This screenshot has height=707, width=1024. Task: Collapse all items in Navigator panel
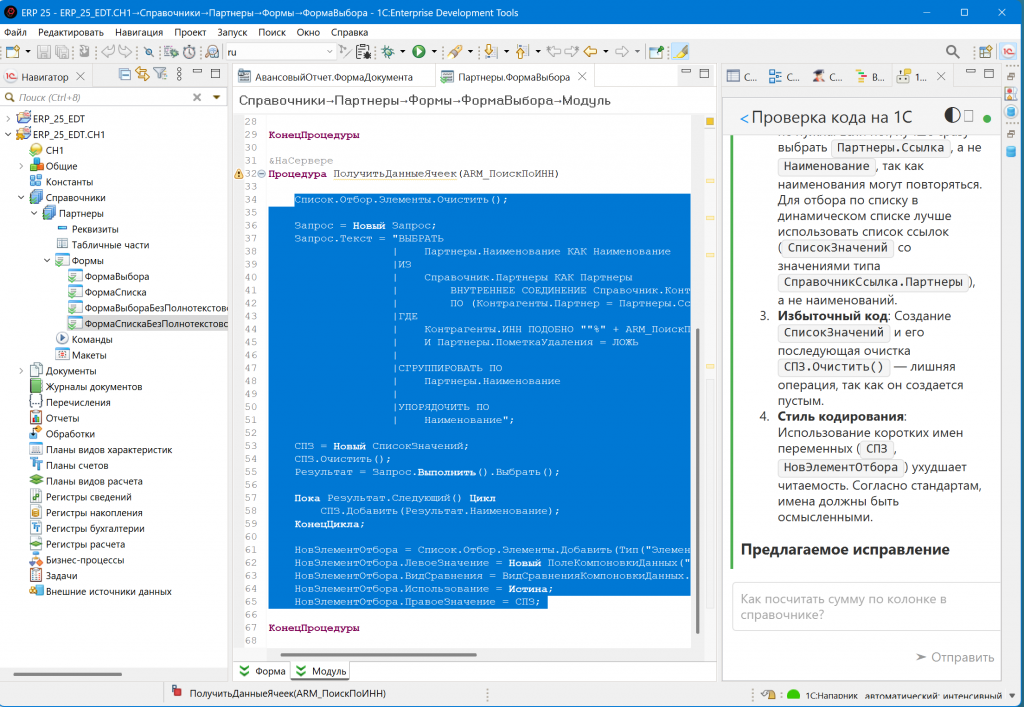125,75
